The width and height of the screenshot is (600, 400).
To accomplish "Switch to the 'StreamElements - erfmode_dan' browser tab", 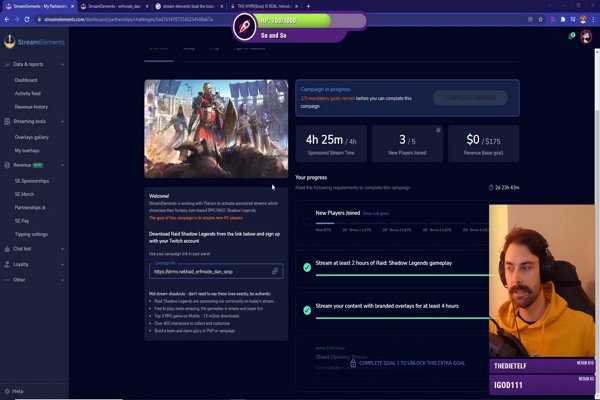I will click(x=114, y=6).
